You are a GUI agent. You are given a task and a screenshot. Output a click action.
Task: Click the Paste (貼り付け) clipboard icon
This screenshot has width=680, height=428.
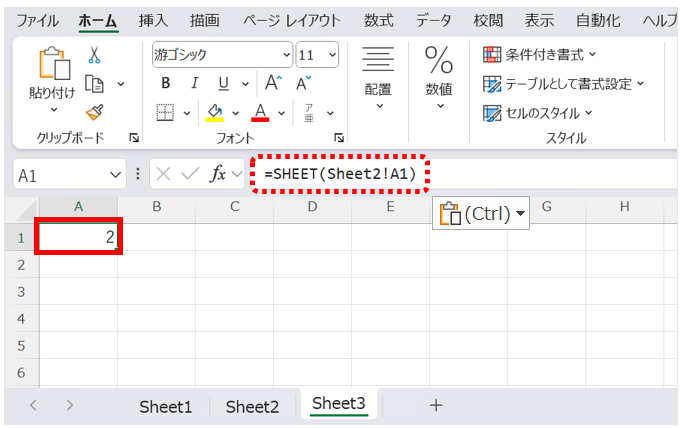(54, 63)
